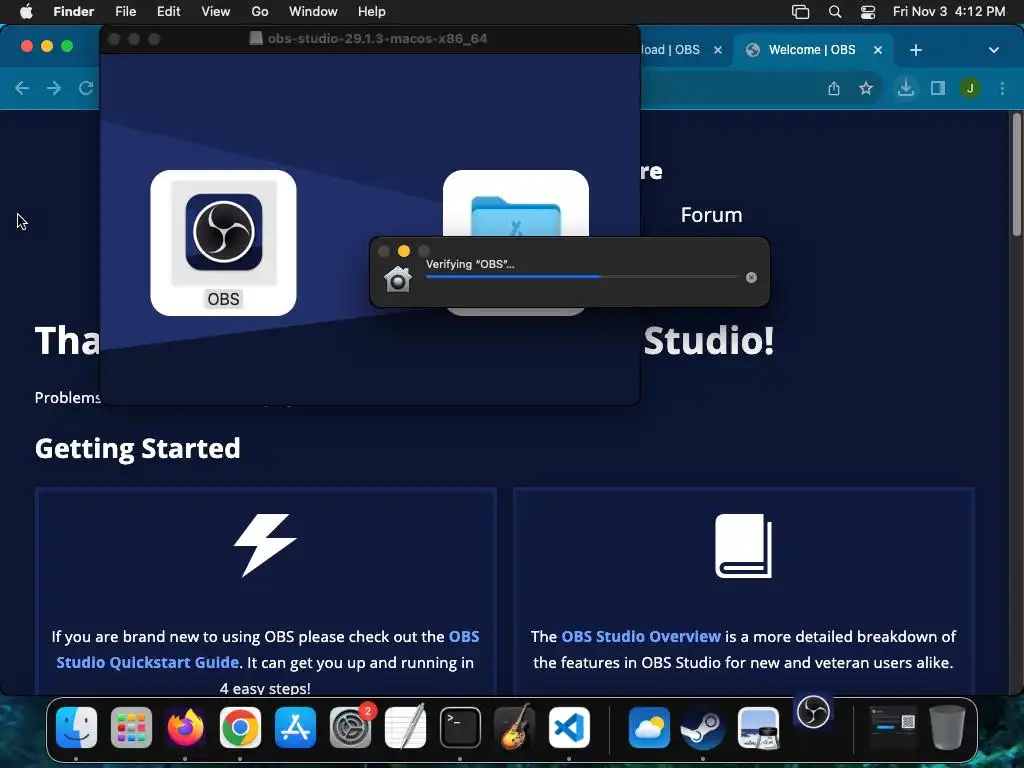Open the Help menu
The height and width of the screenshot is (768, 1024).
pos(372,12)
